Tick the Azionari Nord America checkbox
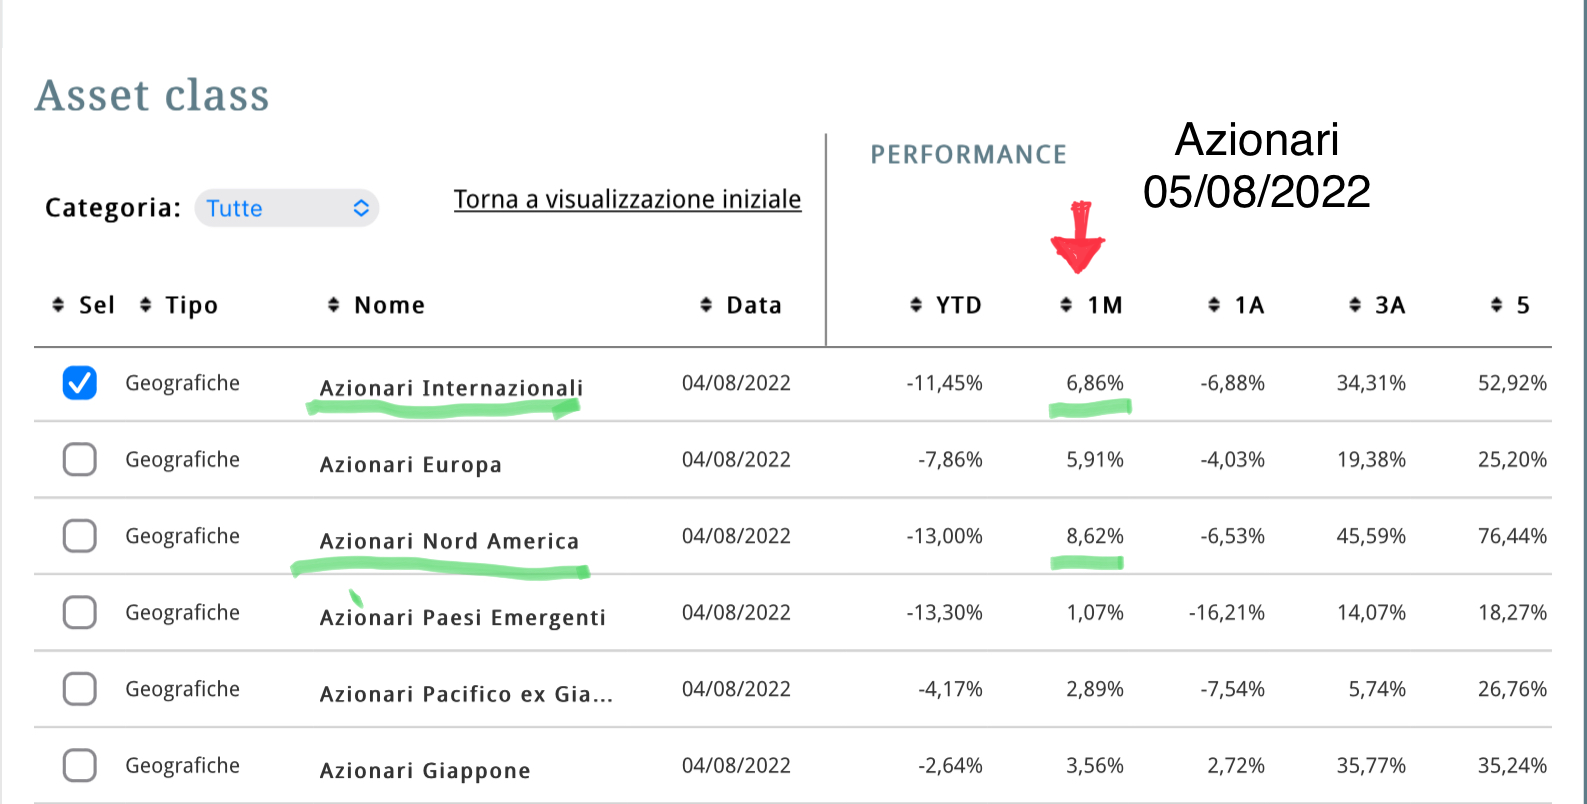This screenshot has width=1587, height=804. coord(80,536)
